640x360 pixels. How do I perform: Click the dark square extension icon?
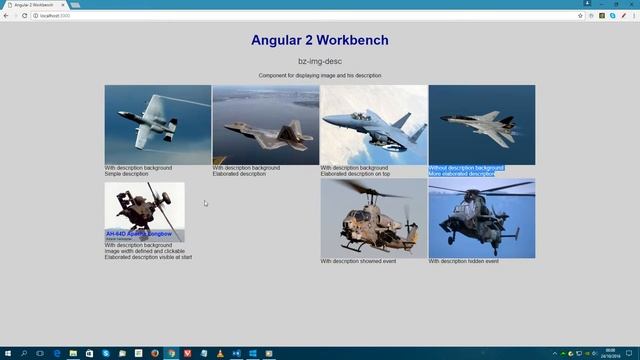coord(602,16)
